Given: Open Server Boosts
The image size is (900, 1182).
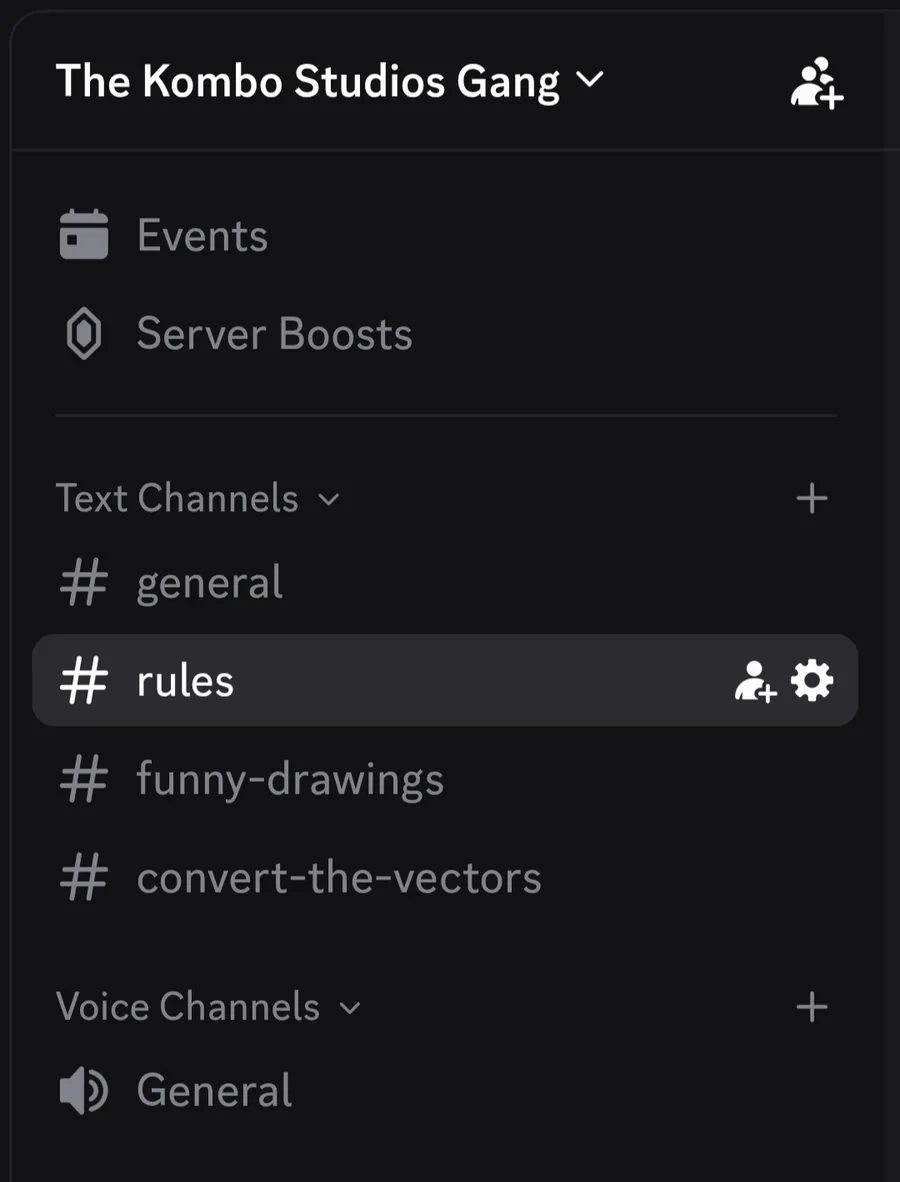Looking at the screenshot, I should click(x=274, y=334).
